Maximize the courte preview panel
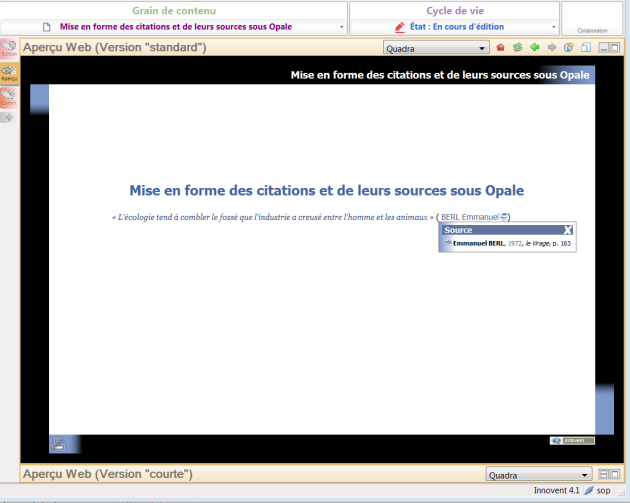This screenshot has width=630, height=503. point(615,474)
